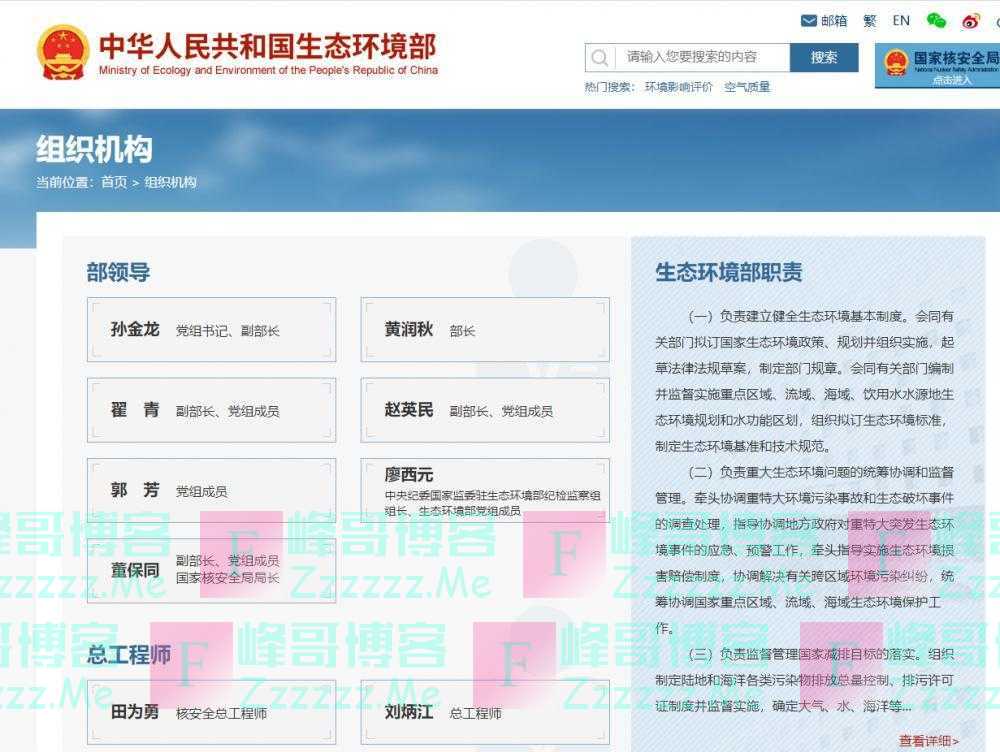Open 廖西元 leader card
1000x752 pixels.
click(x=485, y=490)
